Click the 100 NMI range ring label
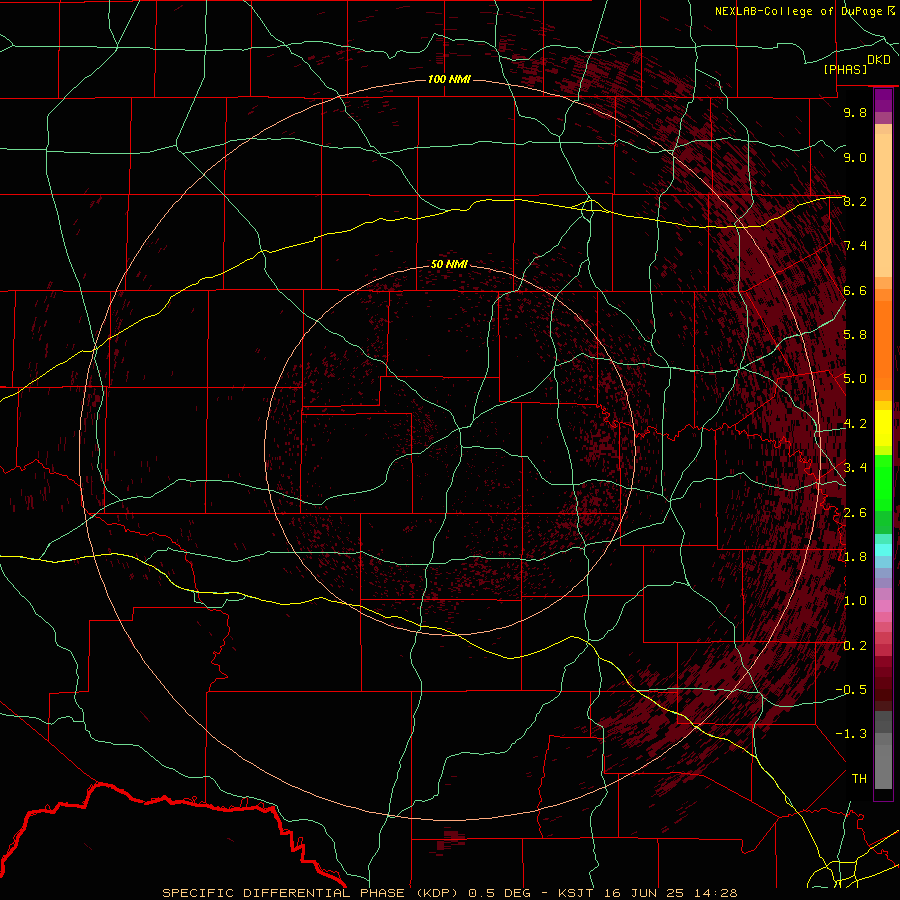 point(449,79)
